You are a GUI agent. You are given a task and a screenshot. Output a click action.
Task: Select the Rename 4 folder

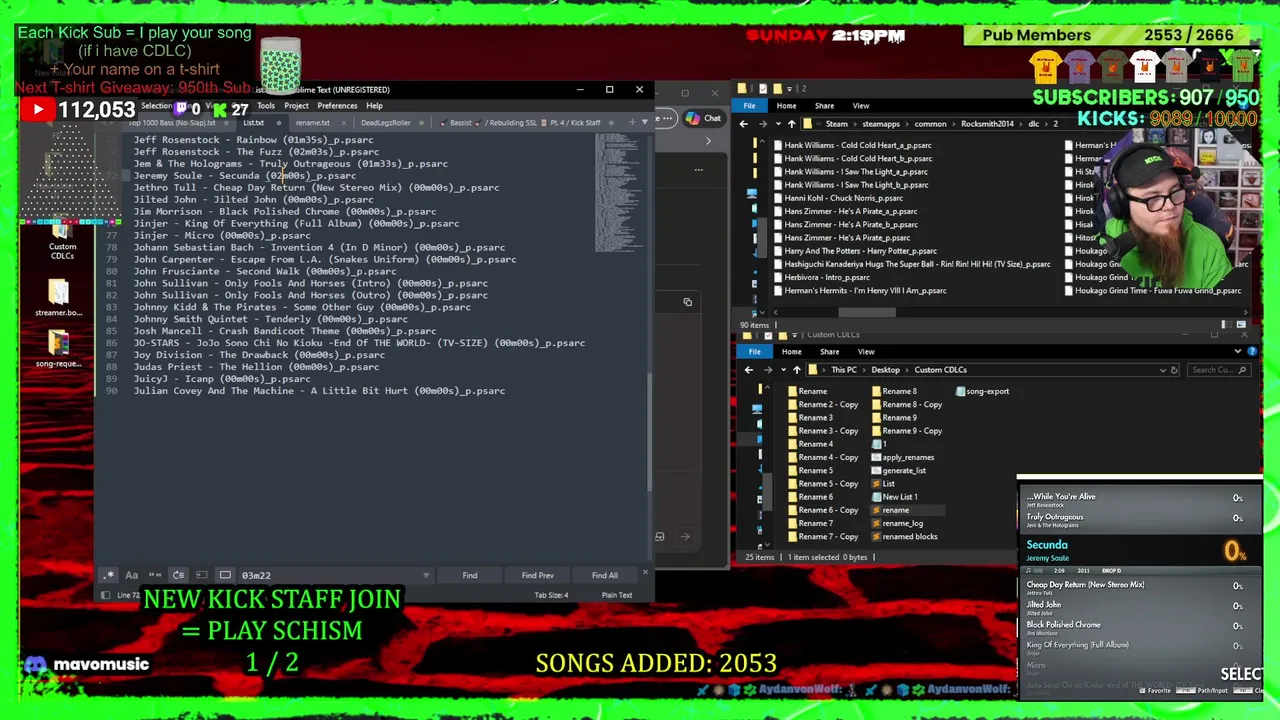click(x=810, y=444)
